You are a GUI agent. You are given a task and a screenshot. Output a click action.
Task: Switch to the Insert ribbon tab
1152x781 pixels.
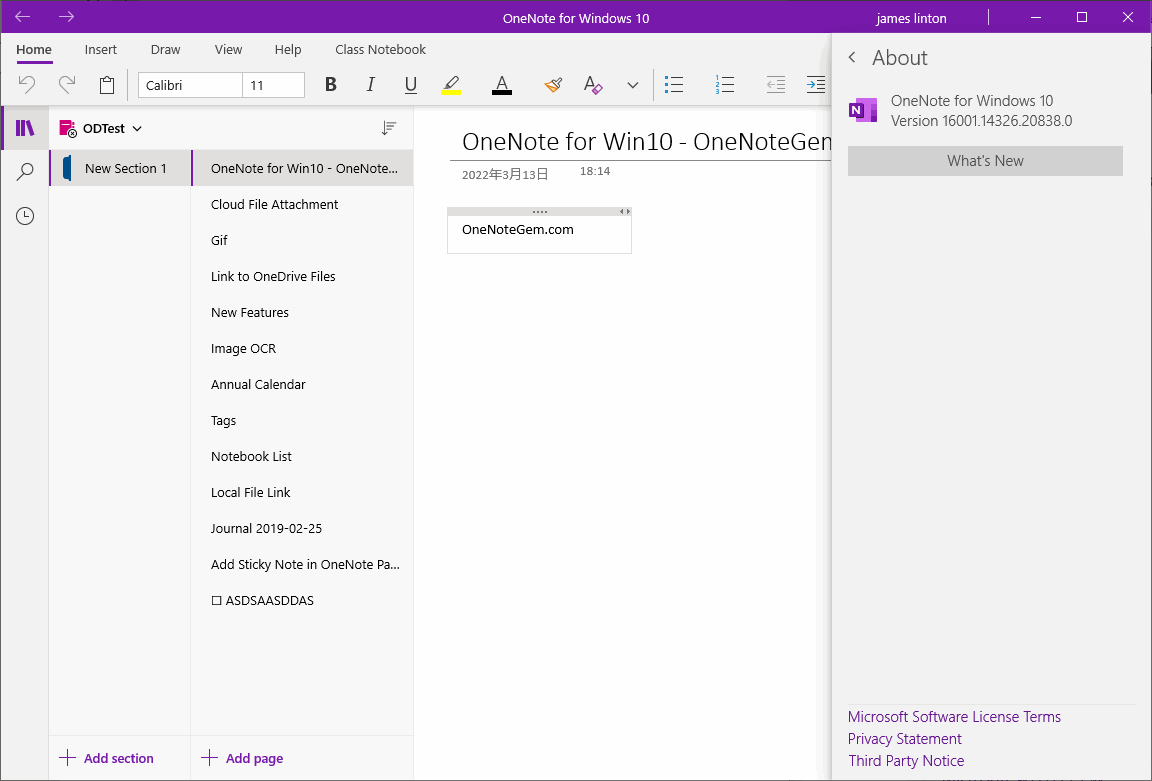click(x=100, y=49)
